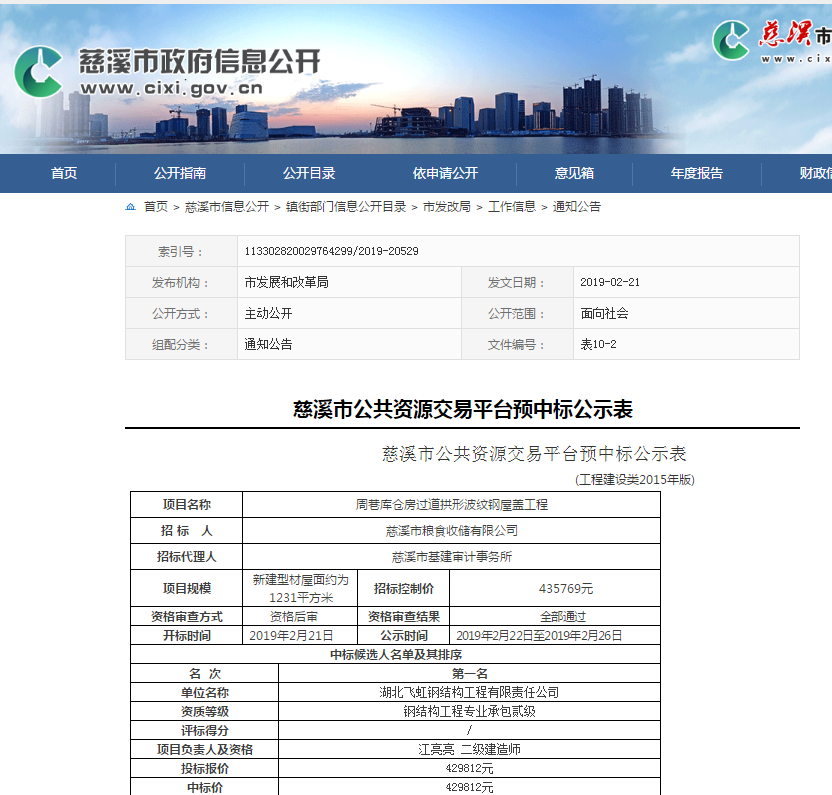This screenshot has width=832, height=795.
Task: Click the 慈溪市政府信息公开 banner title
Action: (x=200, y=60)
